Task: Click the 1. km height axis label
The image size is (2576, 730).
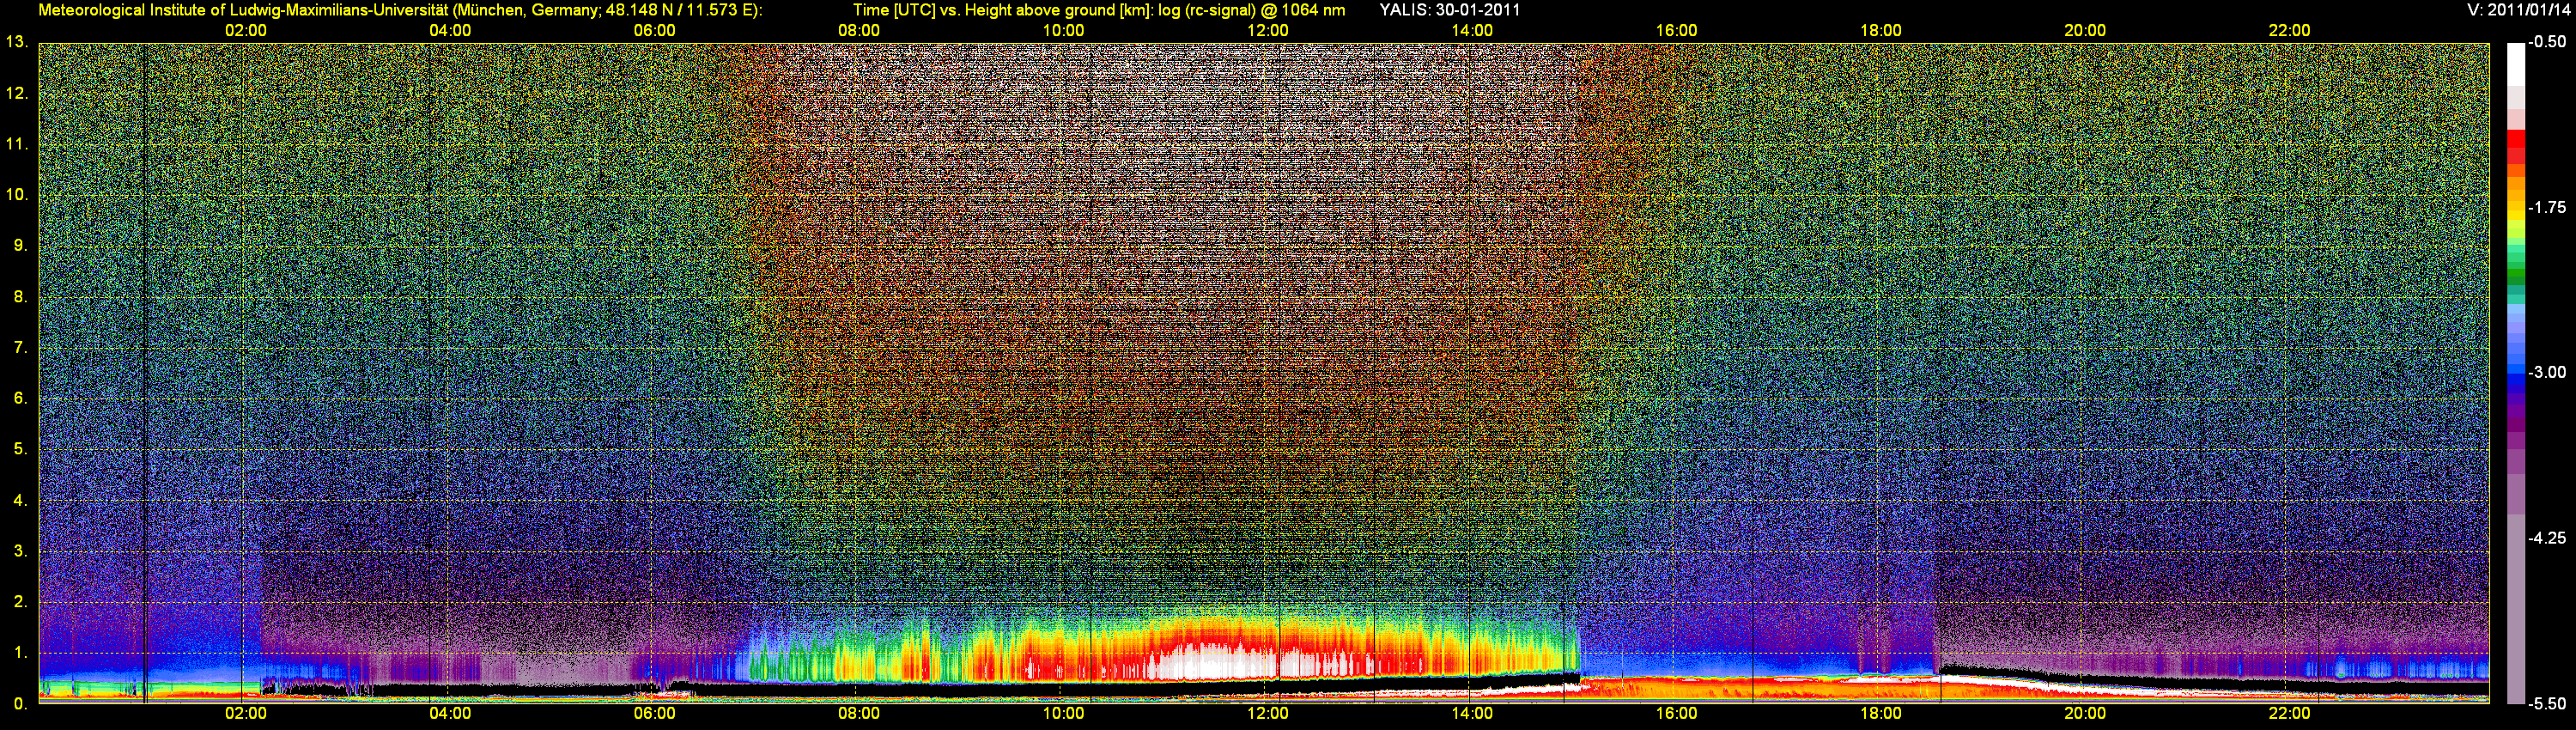Action: coord(20,653)
